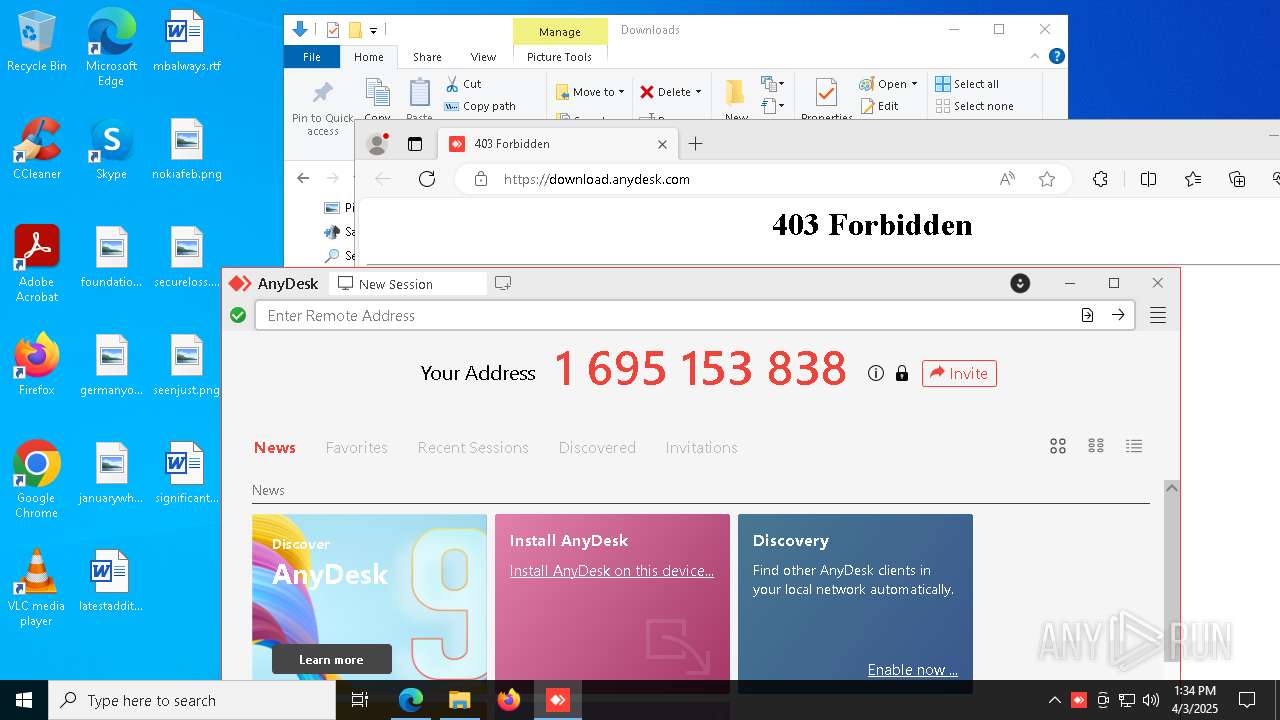Switch to the View ribbon tab
This screenshot has width=1280, height=720.
click(x=483, y=57)
